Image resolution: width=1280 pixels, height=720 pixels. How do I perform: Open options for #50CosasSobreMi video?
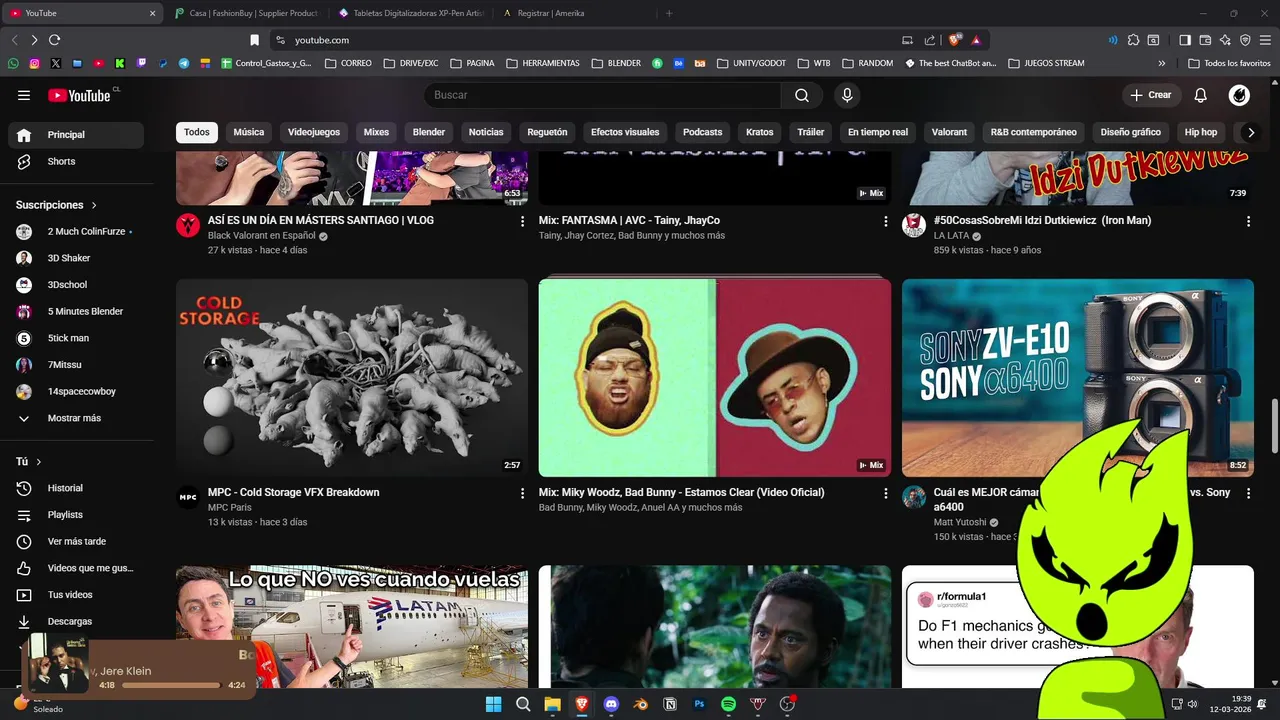tap(1248, 221)
